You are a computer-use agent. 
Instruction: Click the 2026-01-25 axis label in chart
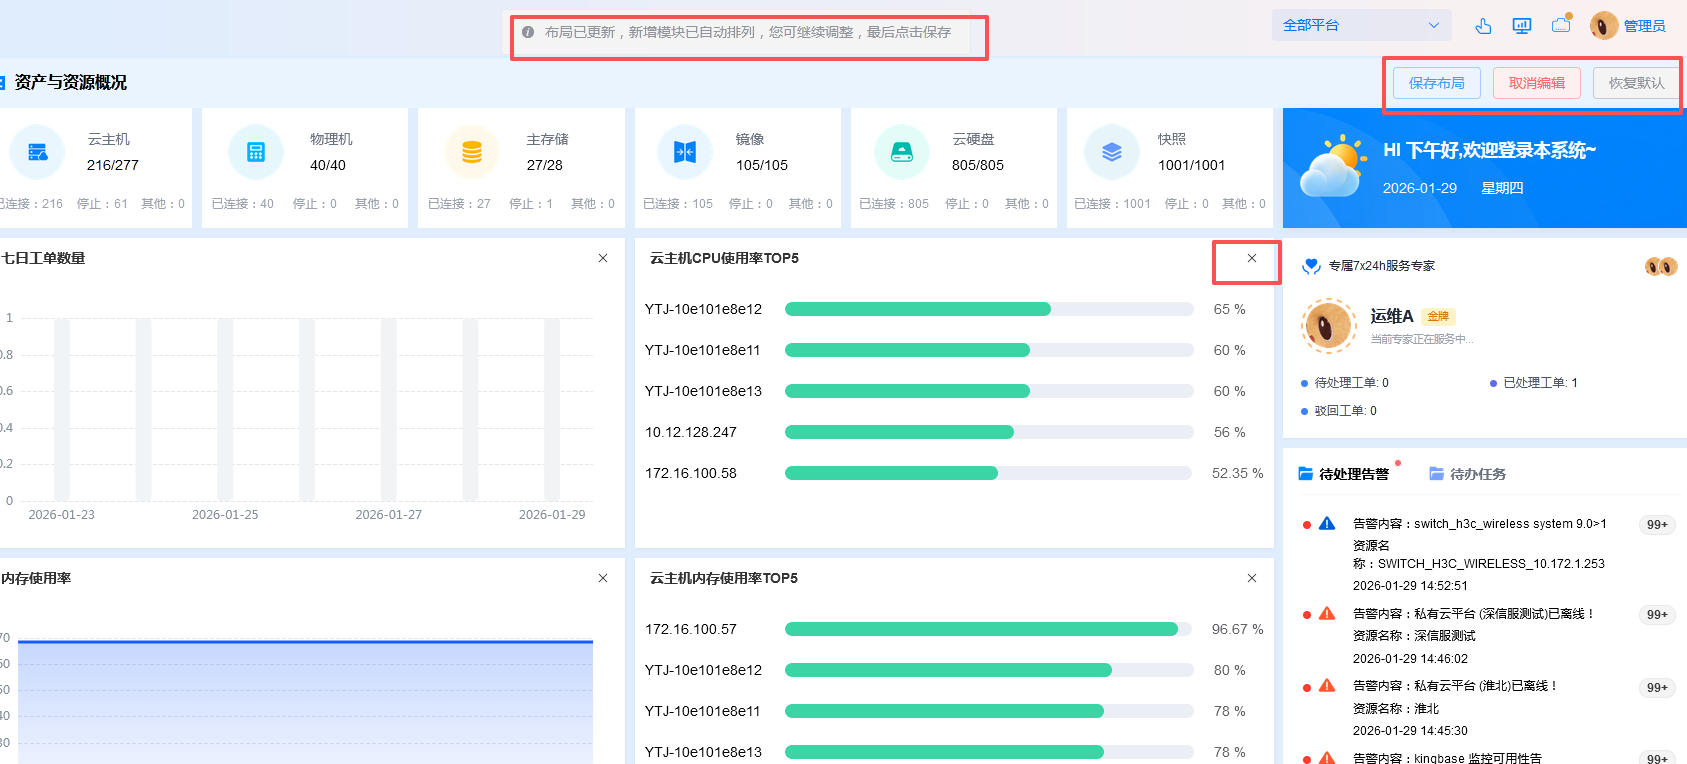[225, 515]
